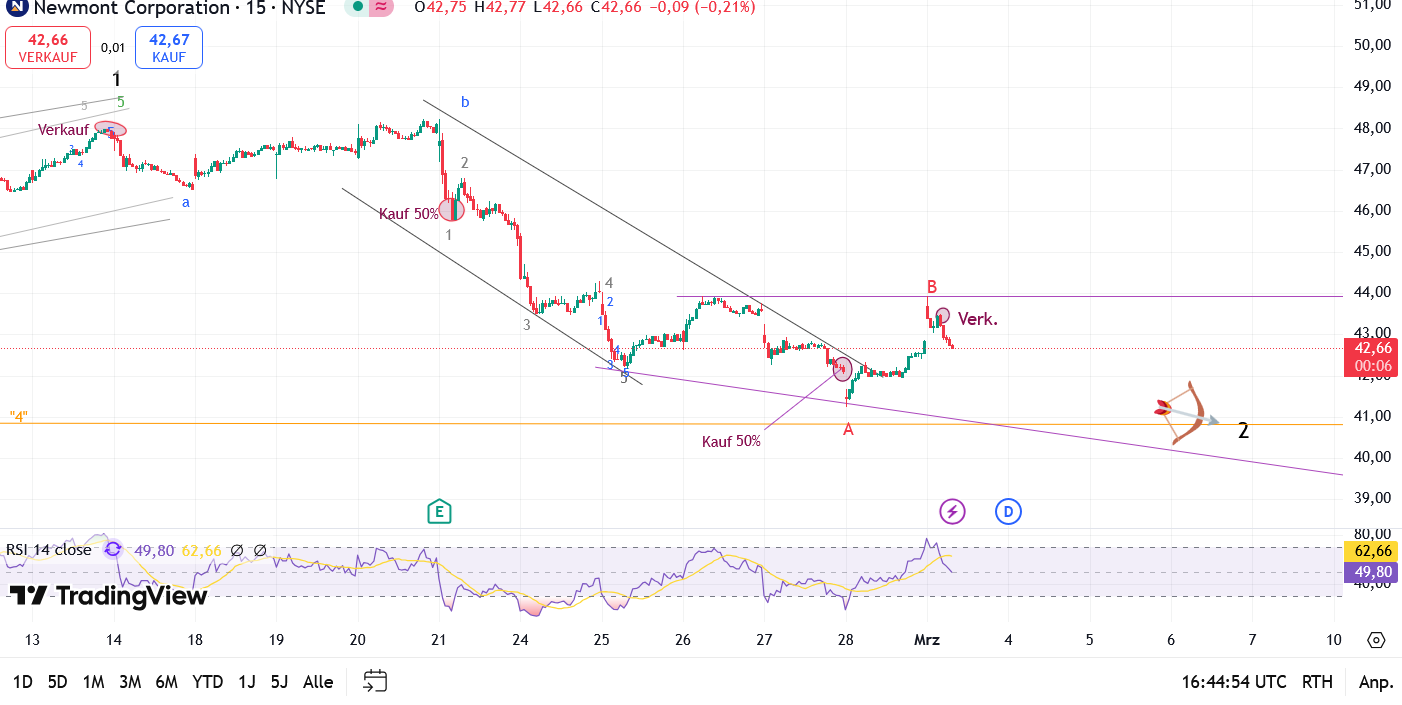
Task: Click the RSI refresh circular icon
Action: point(113,549)
